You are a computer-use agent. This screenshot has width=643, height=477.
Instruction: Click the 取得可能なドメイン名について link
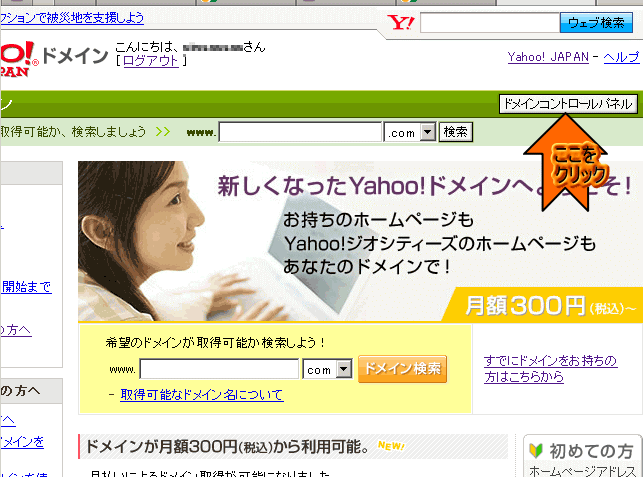201,395
